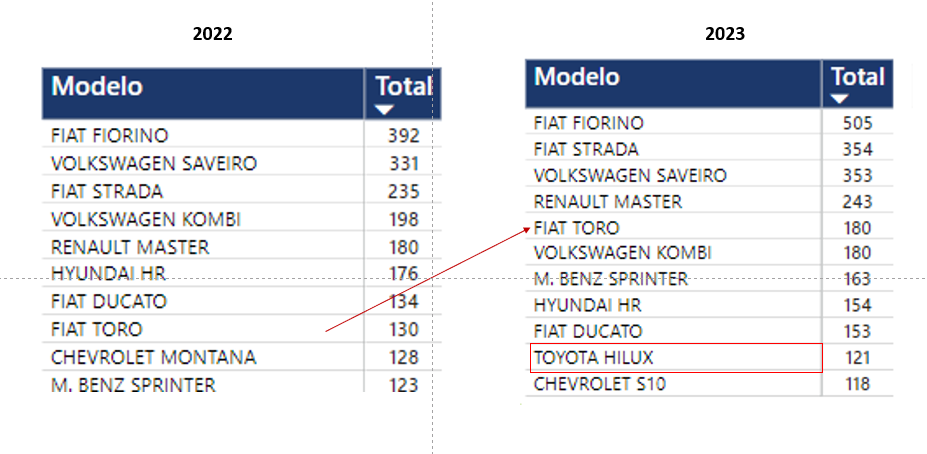Click the sort arrow under 2022 Total

[384, 110]
